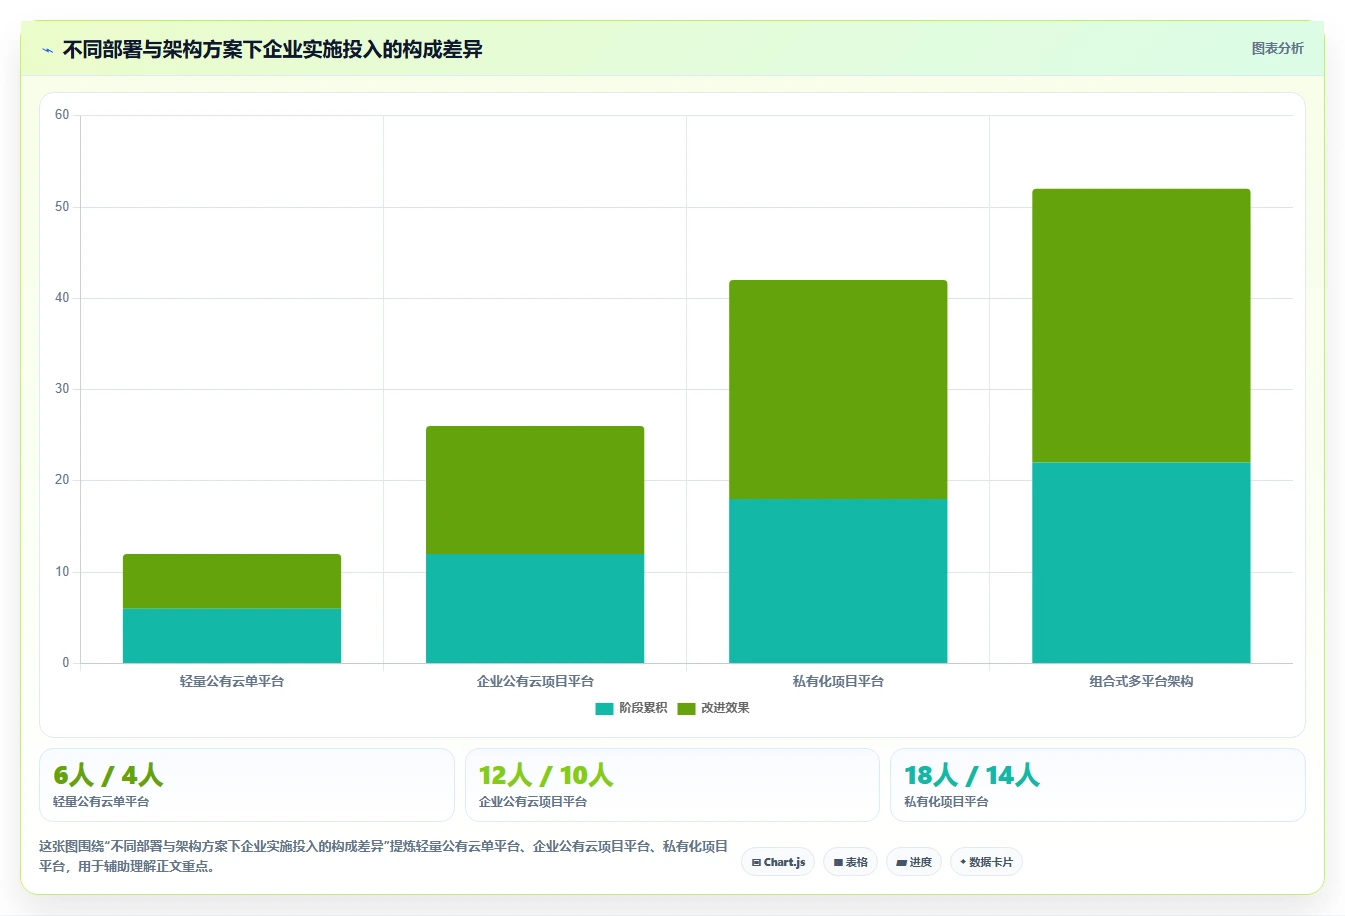The width and height of the screenshot is (1345, 916).
Task: Click the 图表分析 label in the header
Action: coord(1277,48)
